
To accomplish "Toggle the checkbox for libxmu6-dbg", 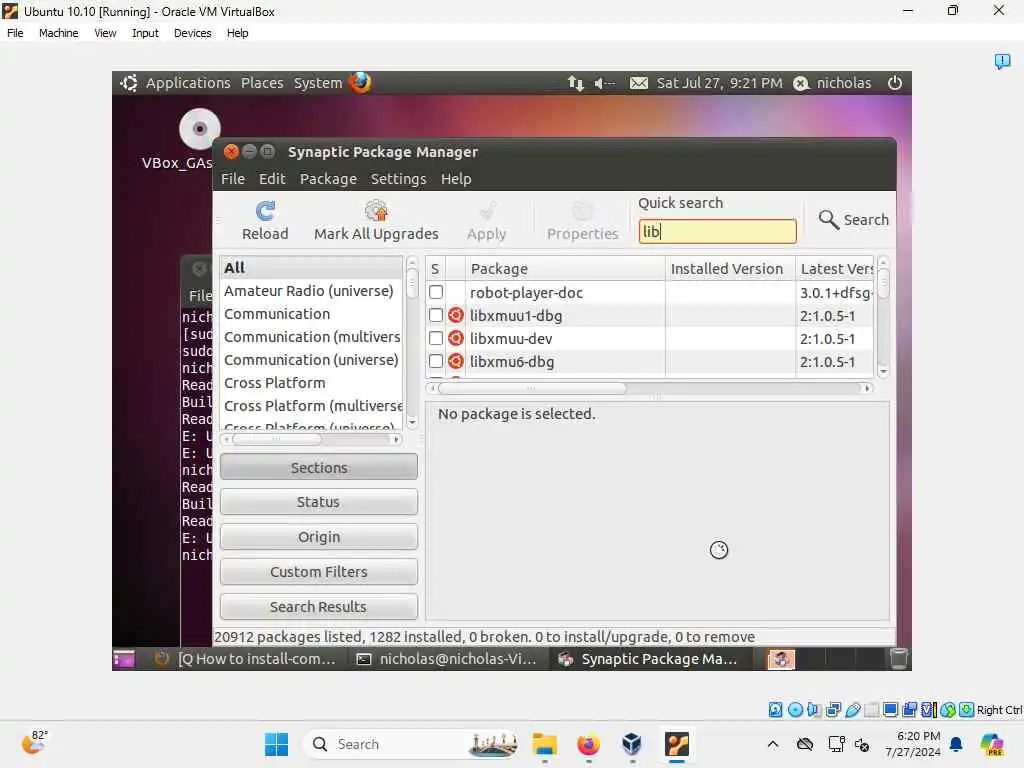I will tap(436, 361).
